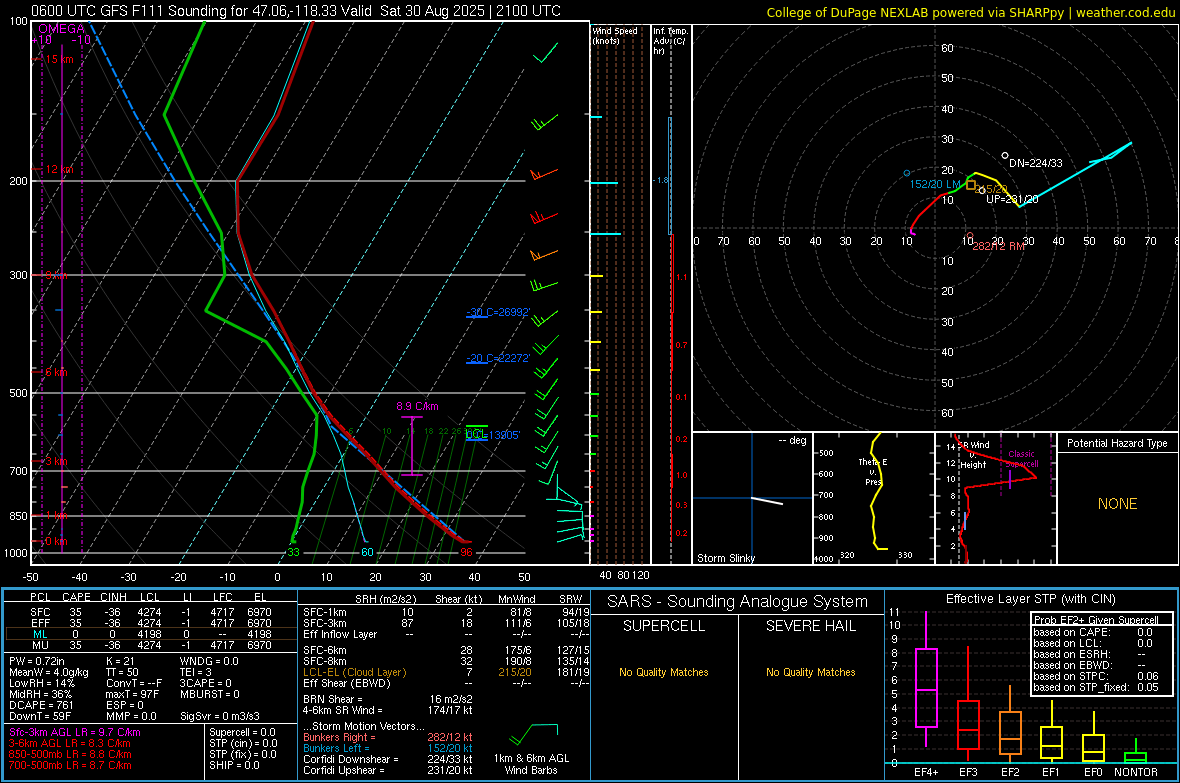This screenshot has height=783, width=1180.
Task: Click the SUPERCELL column heading
Action: pyautogui.click(x=664, y=626)
